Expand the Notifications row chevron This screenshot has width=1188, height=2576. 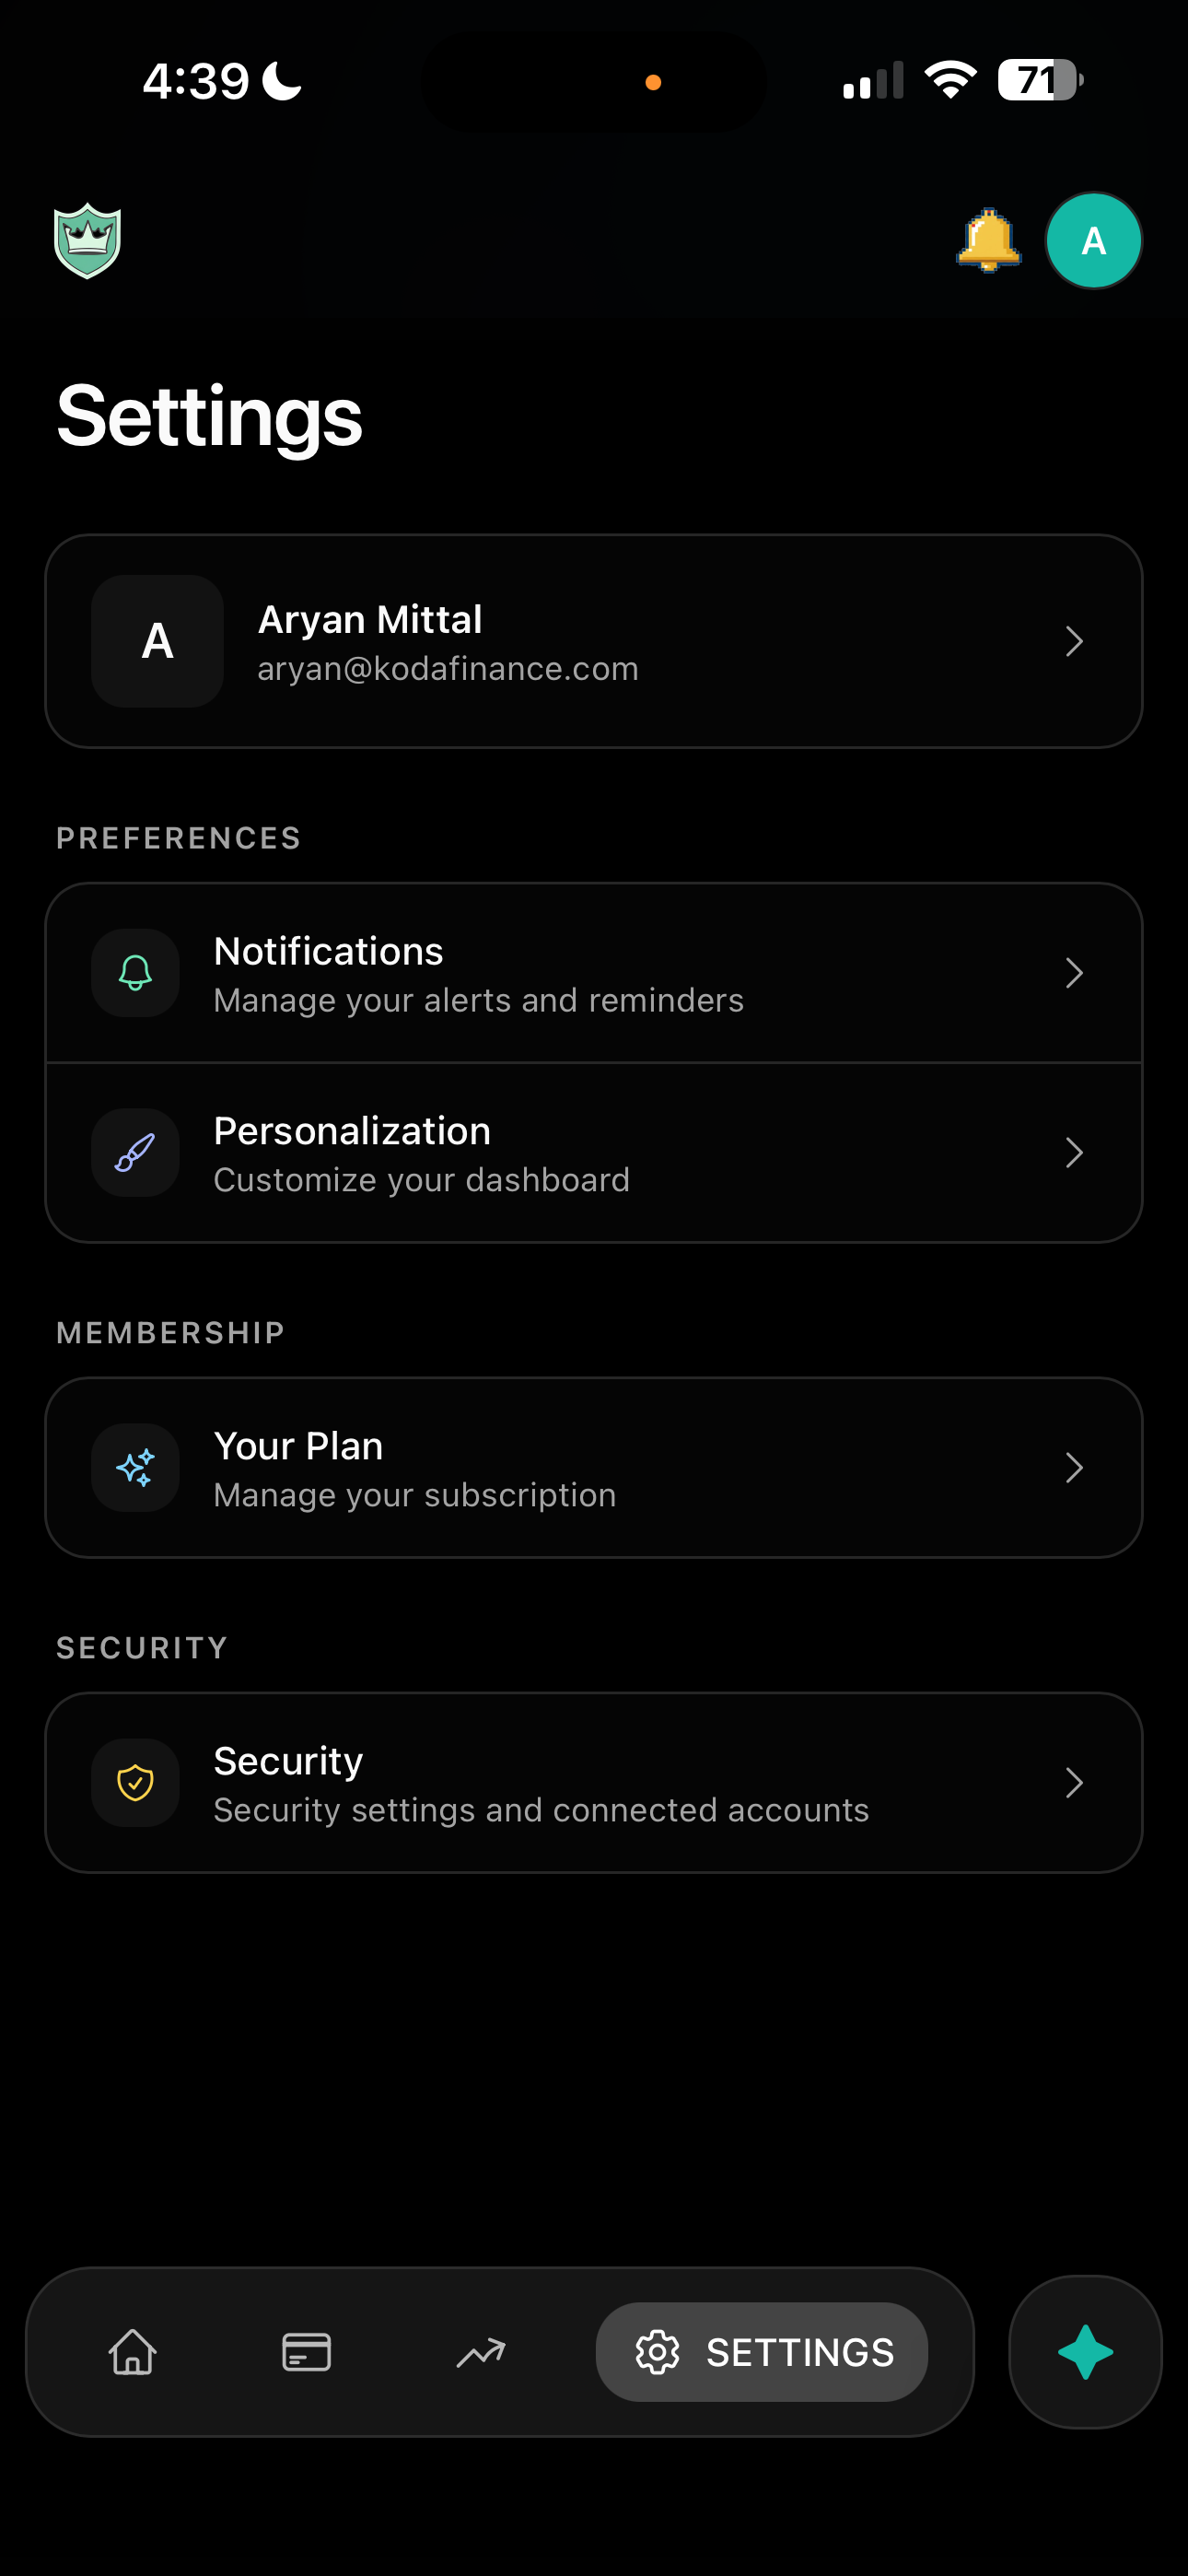click(1074, 973)
